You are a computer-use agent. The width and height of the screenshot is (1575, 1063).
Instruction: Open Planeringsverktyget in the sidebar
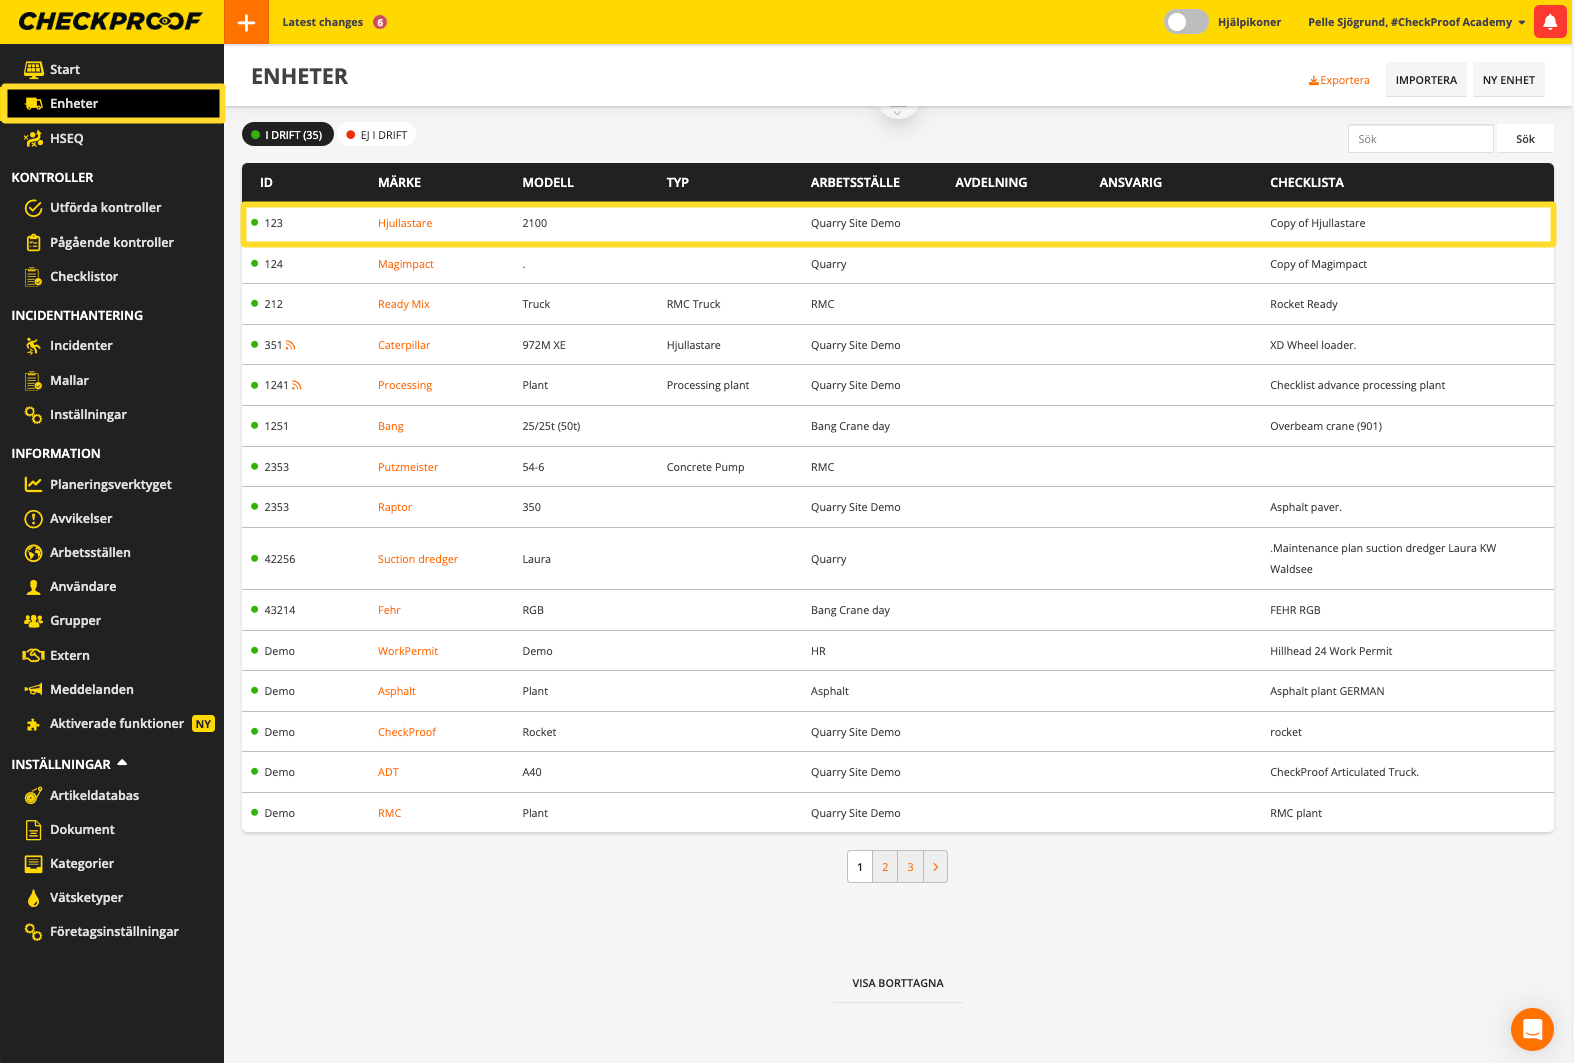[110, 485]
